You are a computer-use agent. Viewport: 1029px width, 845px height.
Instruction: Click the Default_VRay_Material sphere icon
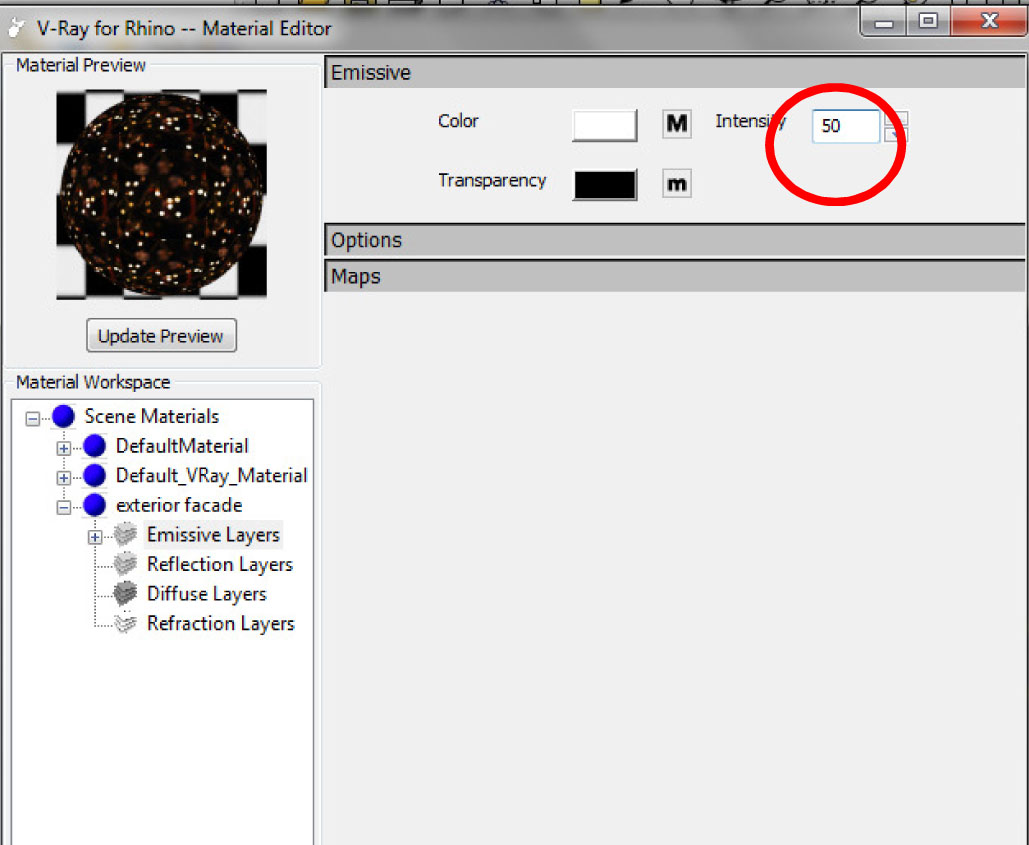[95, 475]
